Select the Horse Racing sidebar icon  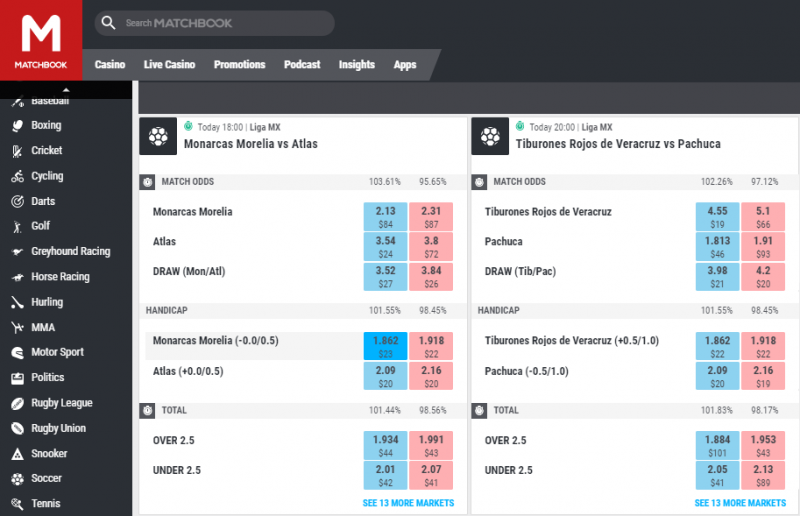point(16,277)
